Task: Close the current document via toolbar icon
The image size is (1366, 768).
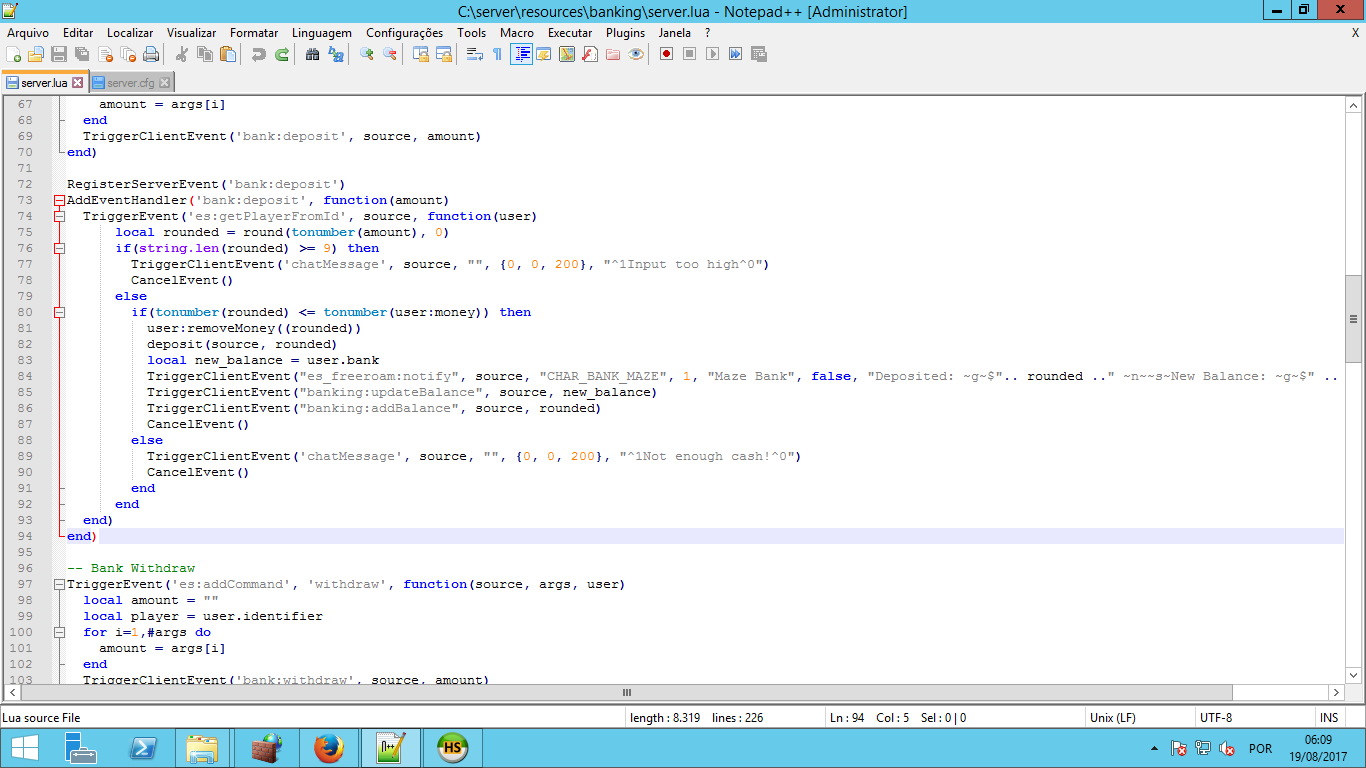Action: point(105,54)
